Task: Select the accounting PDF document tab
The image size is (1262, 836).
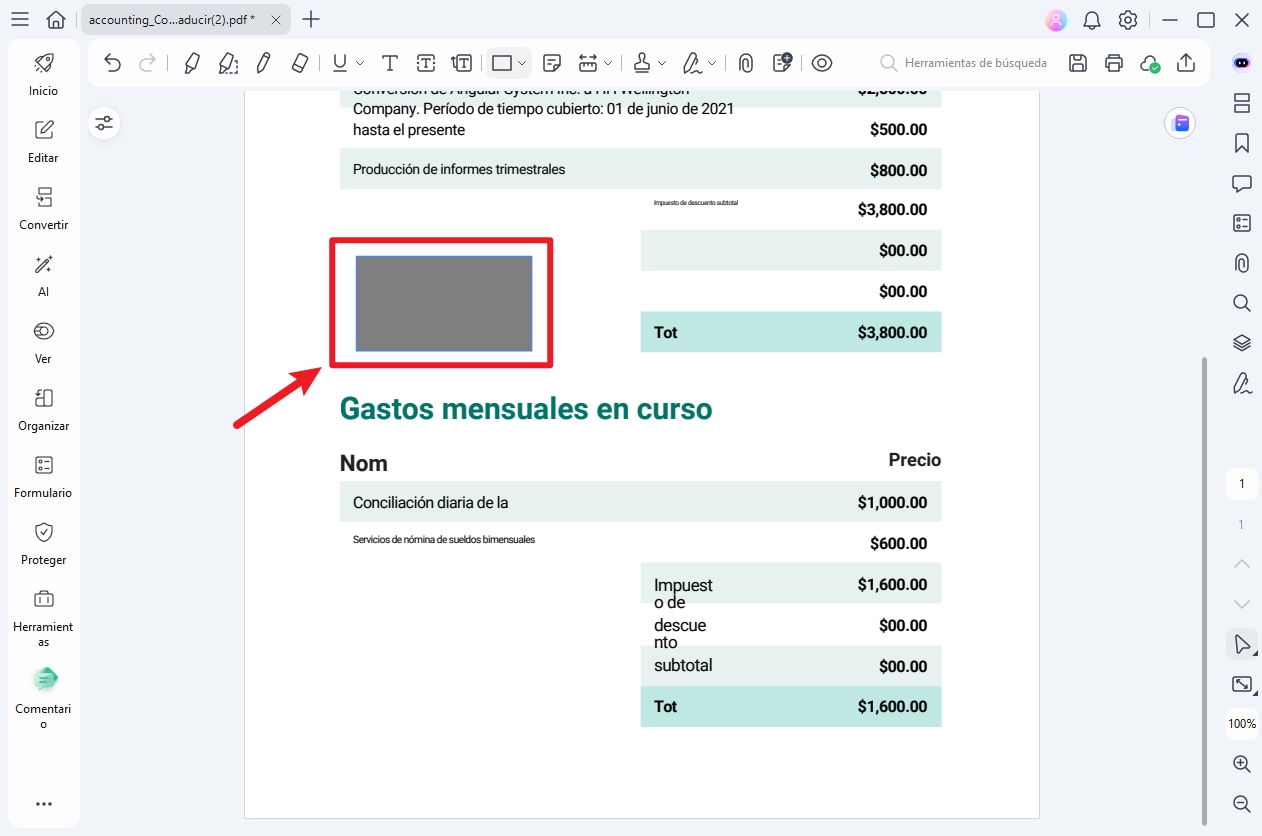Action: pyautogui.click(x=170, y=18)
